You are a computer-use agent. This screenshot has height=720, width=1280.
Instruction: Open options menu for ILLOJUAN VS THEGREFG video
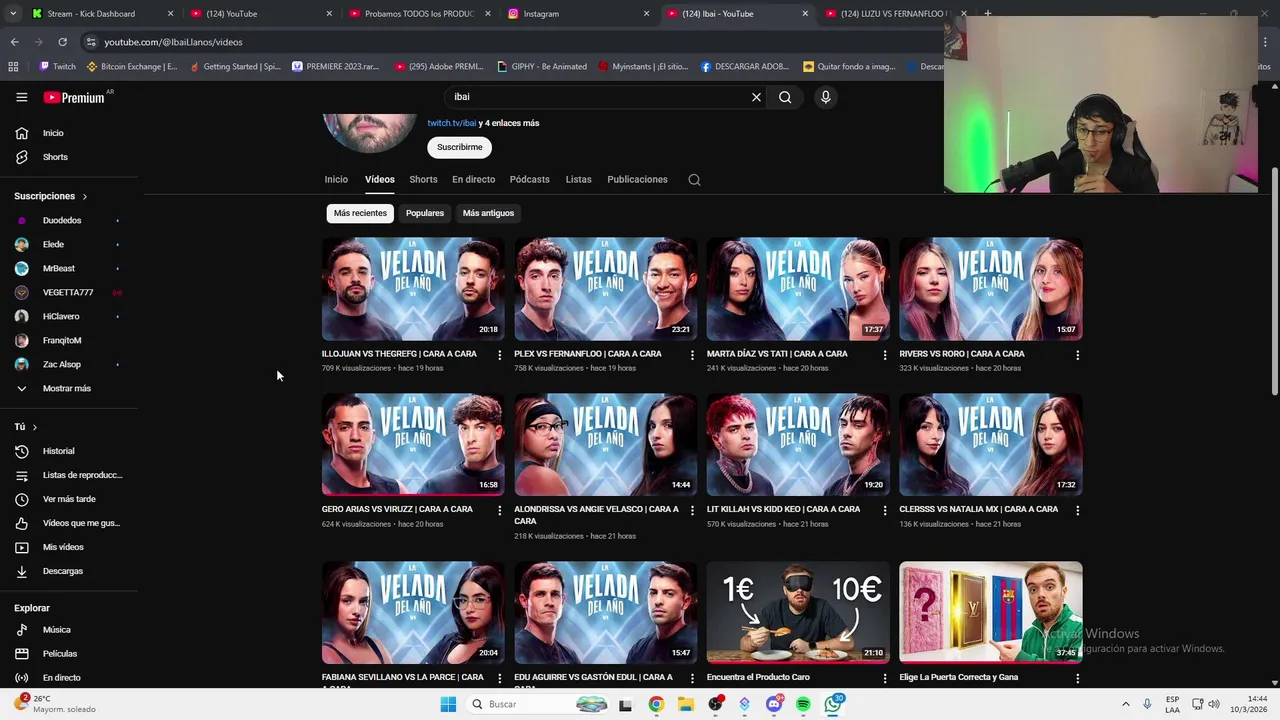click(499, 355)
